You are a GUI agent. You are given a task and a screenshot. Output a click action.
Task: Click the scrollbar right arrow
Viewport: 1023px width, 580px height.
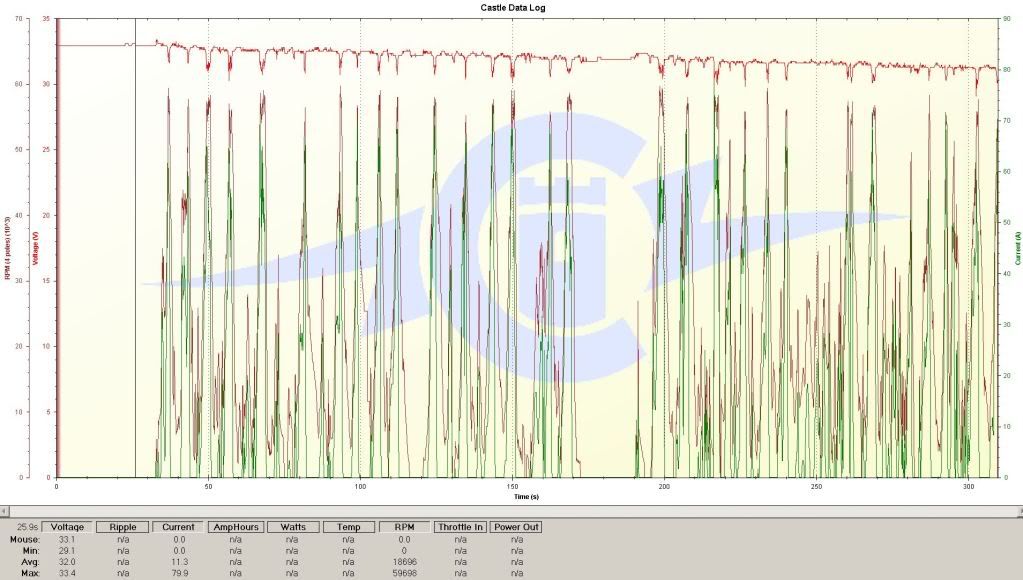coord(1017,510)
